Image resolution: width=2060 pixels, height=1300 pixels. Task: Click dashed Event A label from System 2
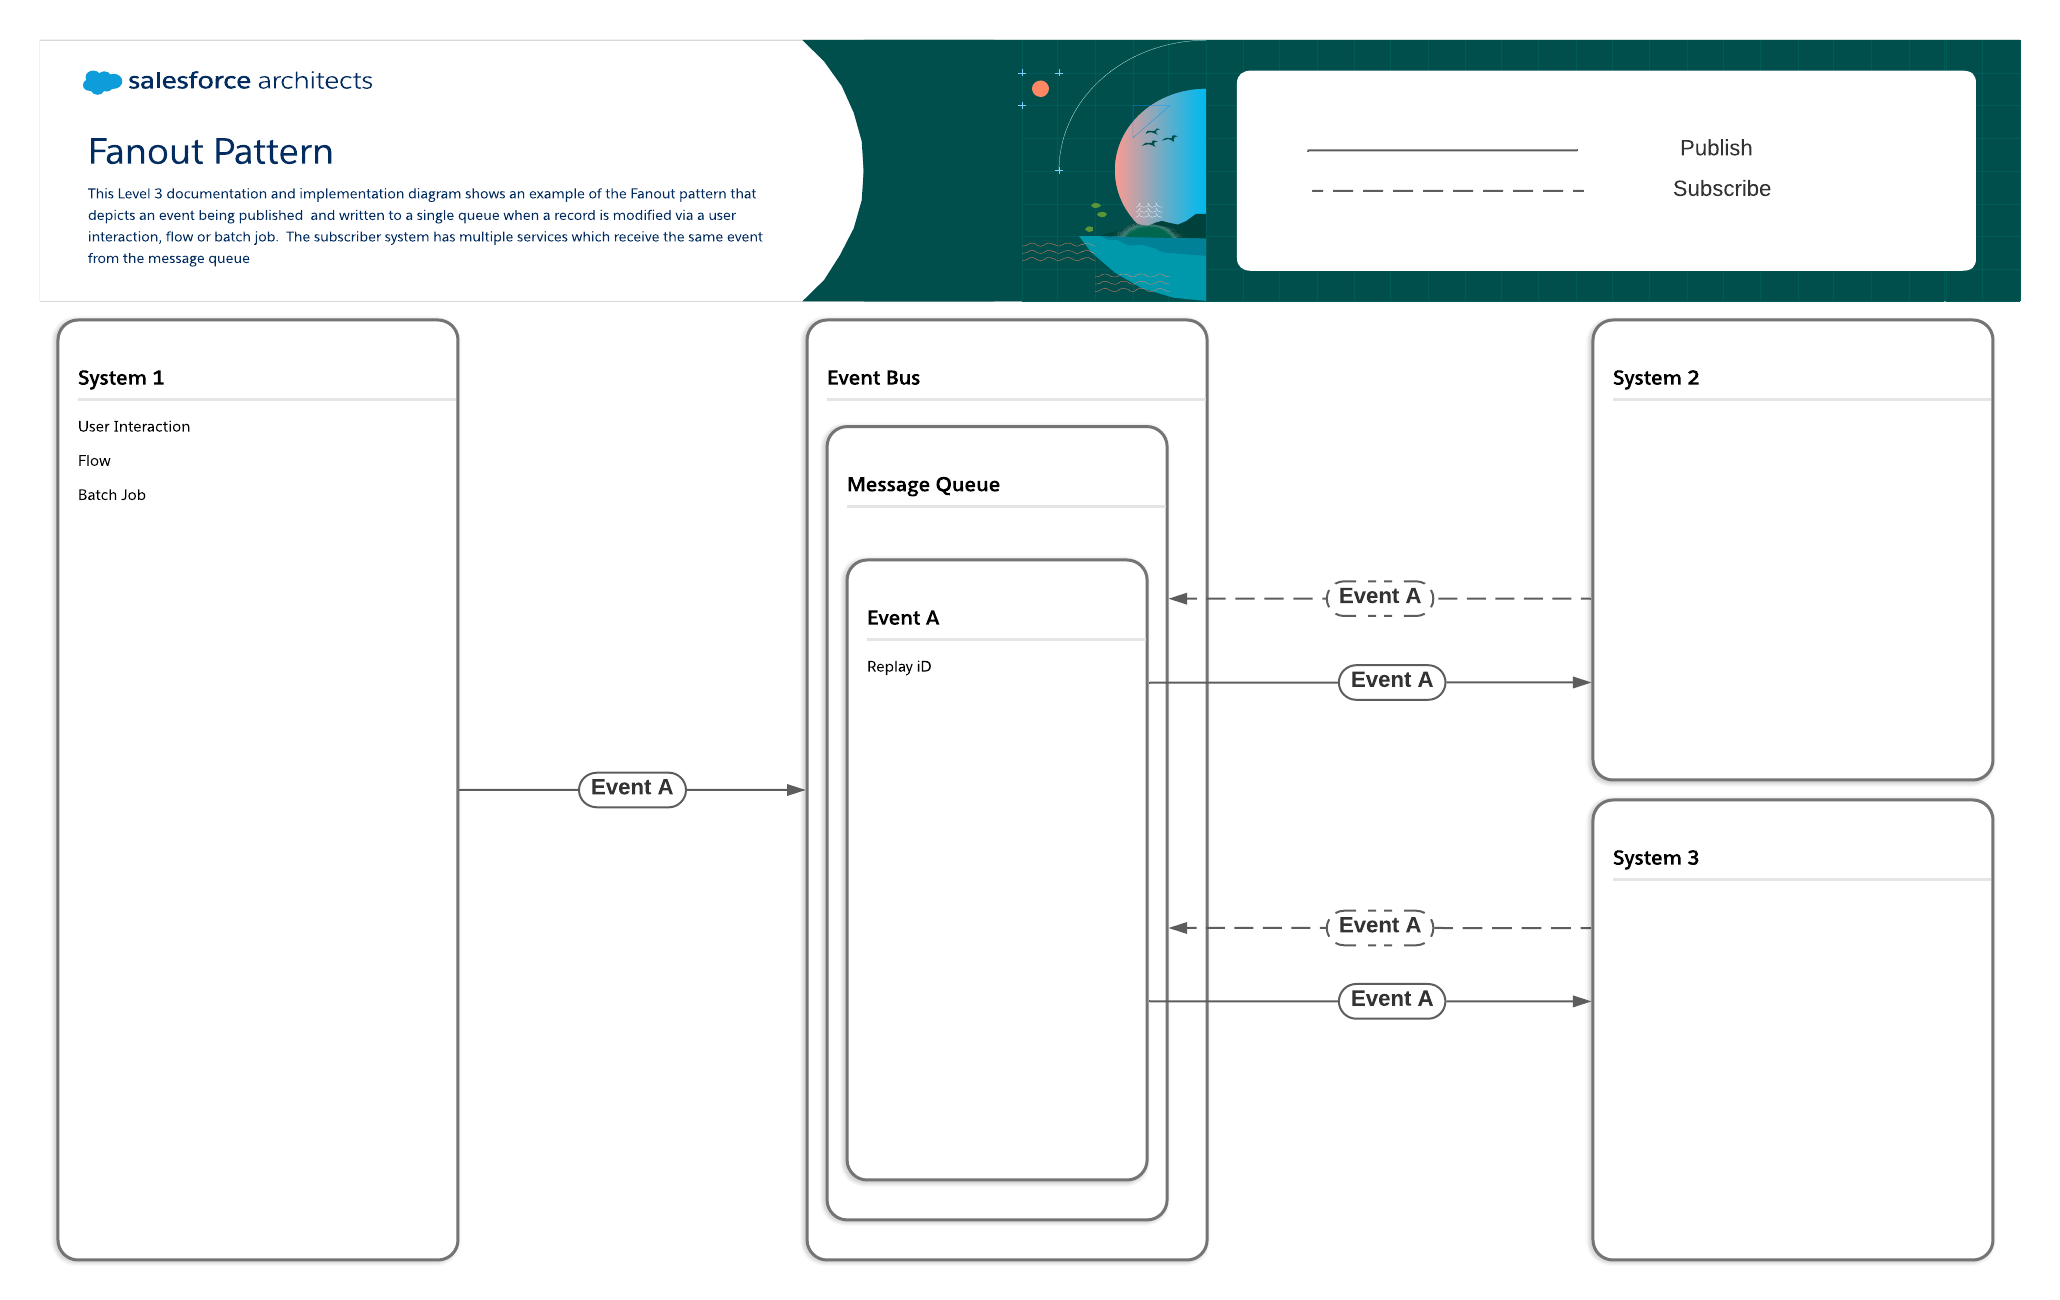coord(1379,597)
